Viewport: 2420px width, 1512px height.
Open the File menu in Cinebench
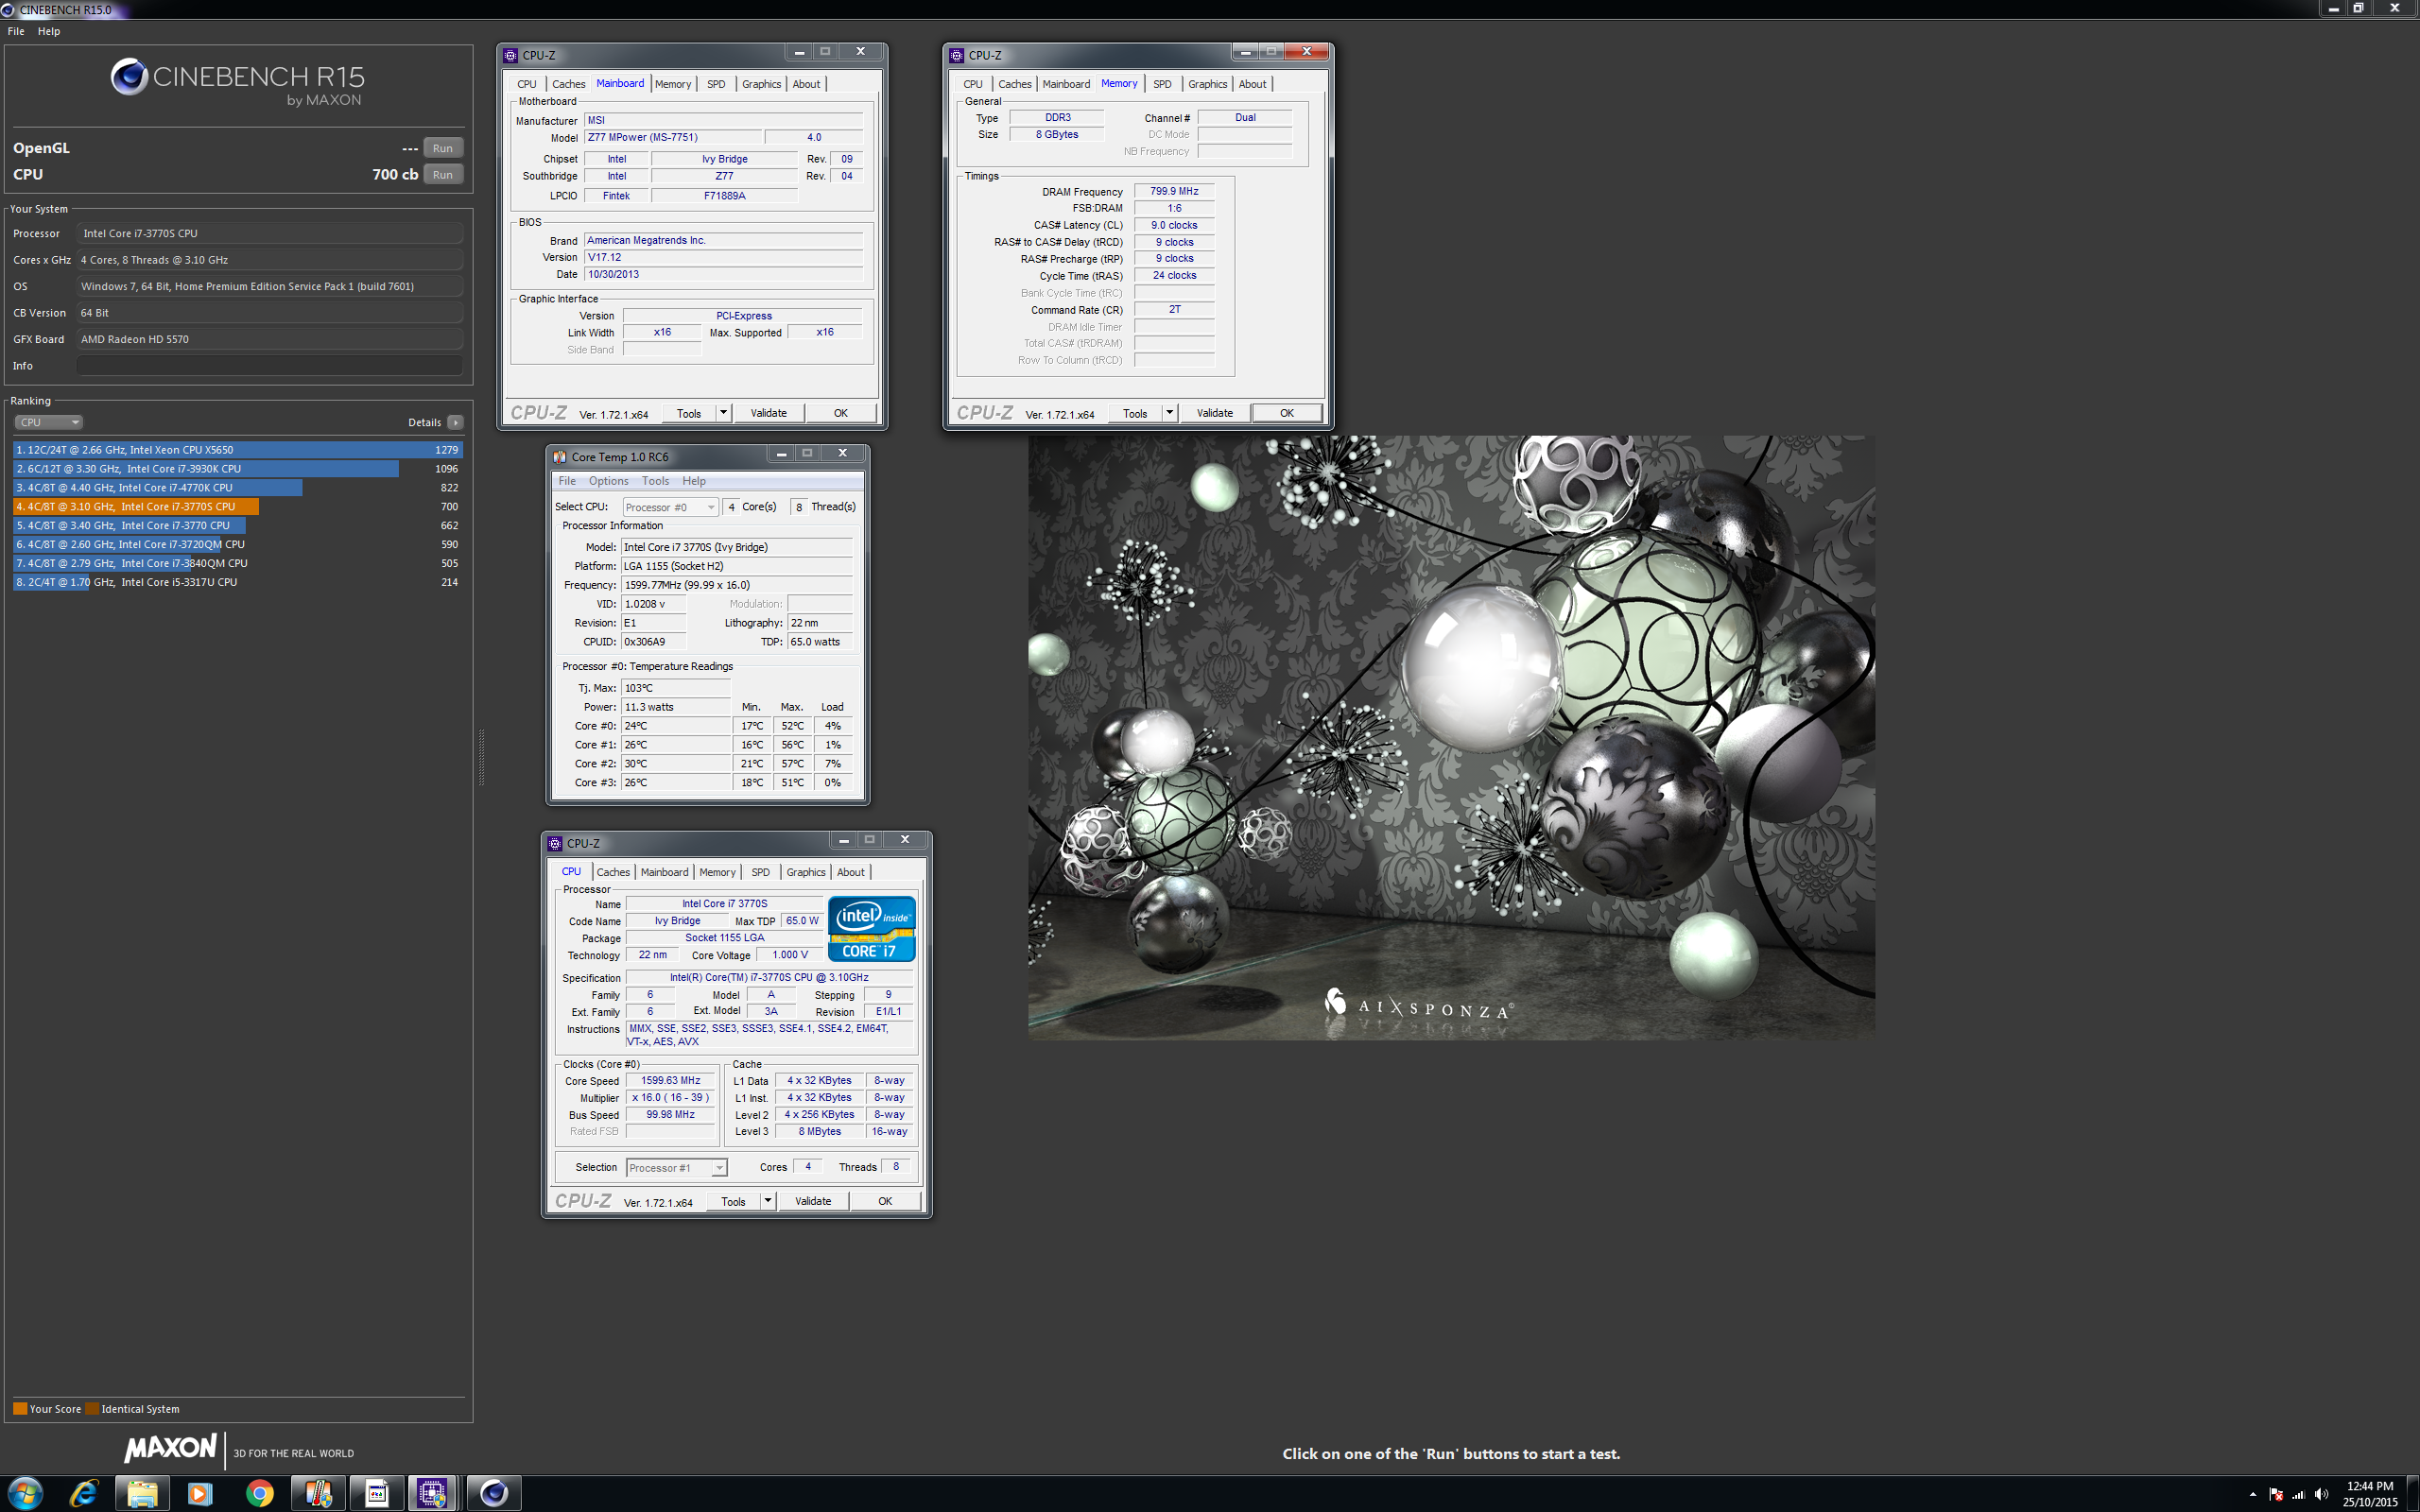point(16,31)
